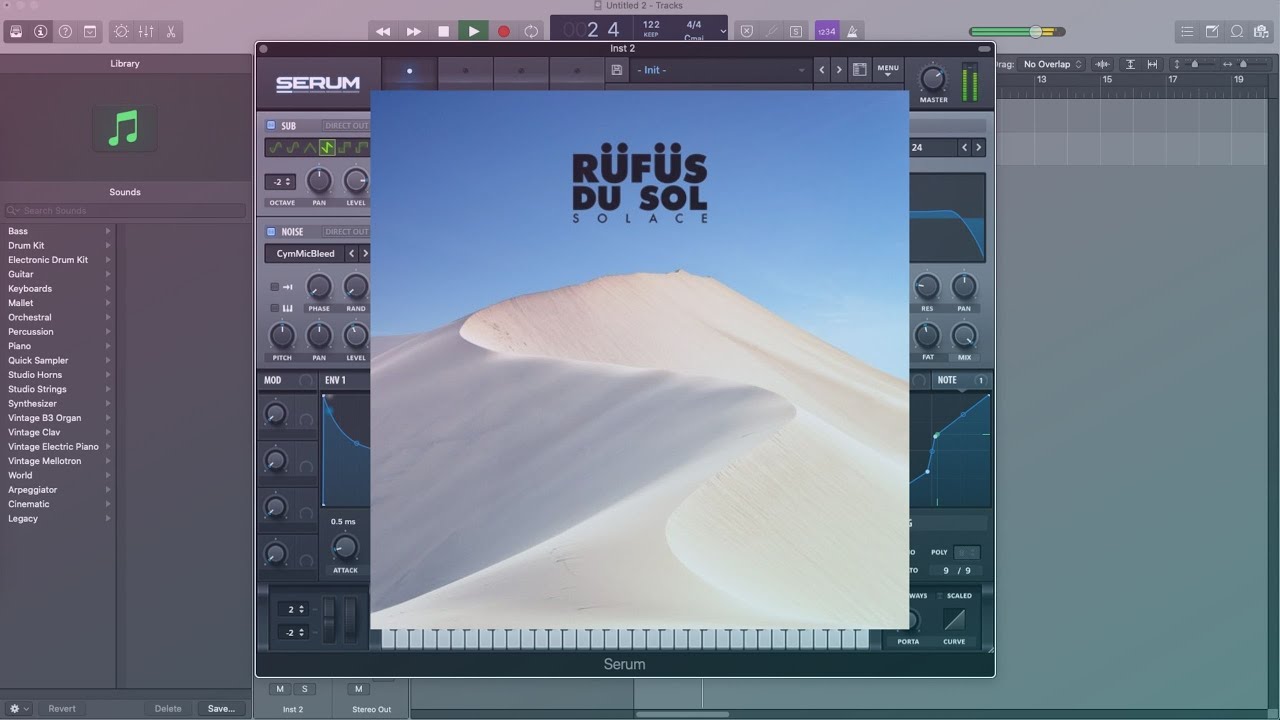1280x720 pixels.
Task: Open the Loop Browser button
Action: click(1237, 31)
